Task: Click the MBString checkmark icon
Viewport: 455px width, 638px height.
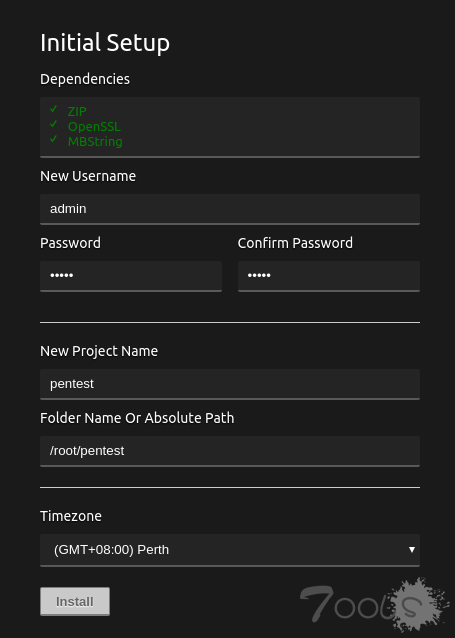Action: 53,139
